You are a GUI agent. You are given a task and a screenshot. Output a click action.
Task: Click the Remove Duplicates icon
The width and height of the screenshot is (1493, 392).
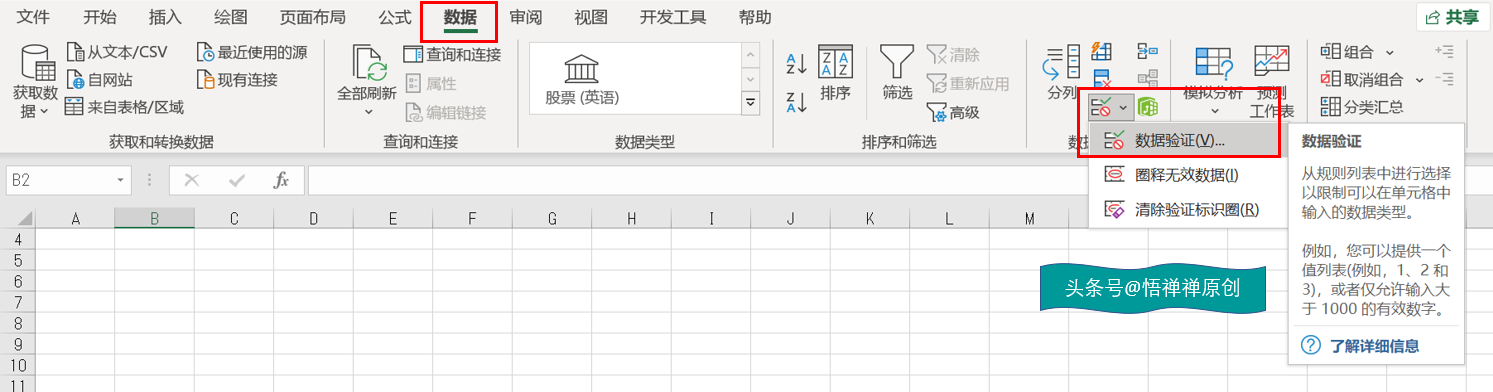point(1101,78)
